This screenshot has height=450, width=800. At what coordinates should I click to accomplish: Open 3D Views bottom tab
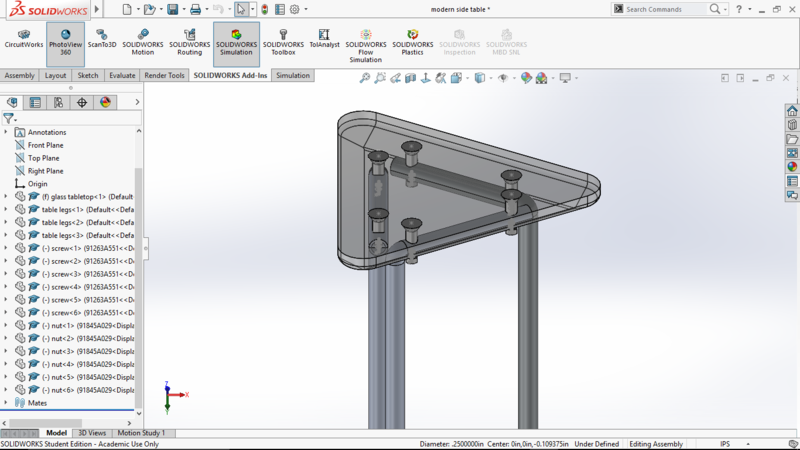(x=92, y=433)
